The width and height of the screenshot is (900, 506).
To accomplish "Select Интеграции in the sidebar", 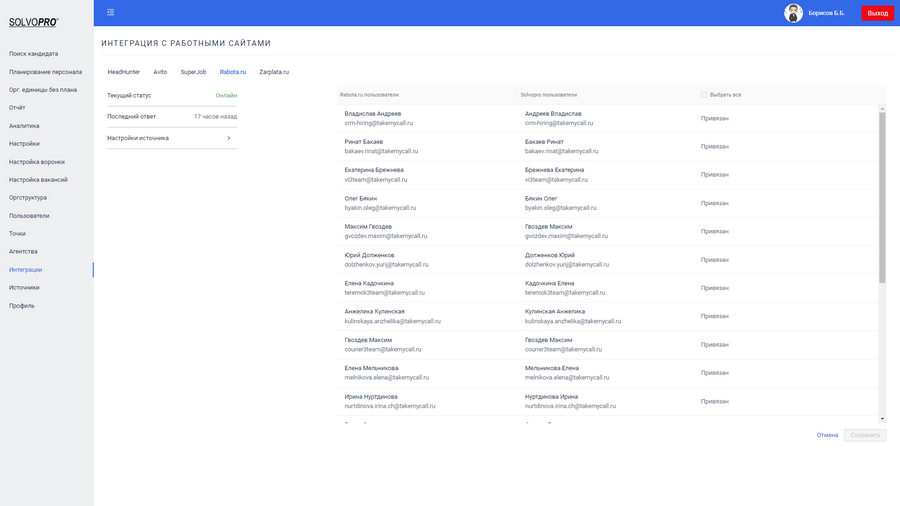I will 25,270.
